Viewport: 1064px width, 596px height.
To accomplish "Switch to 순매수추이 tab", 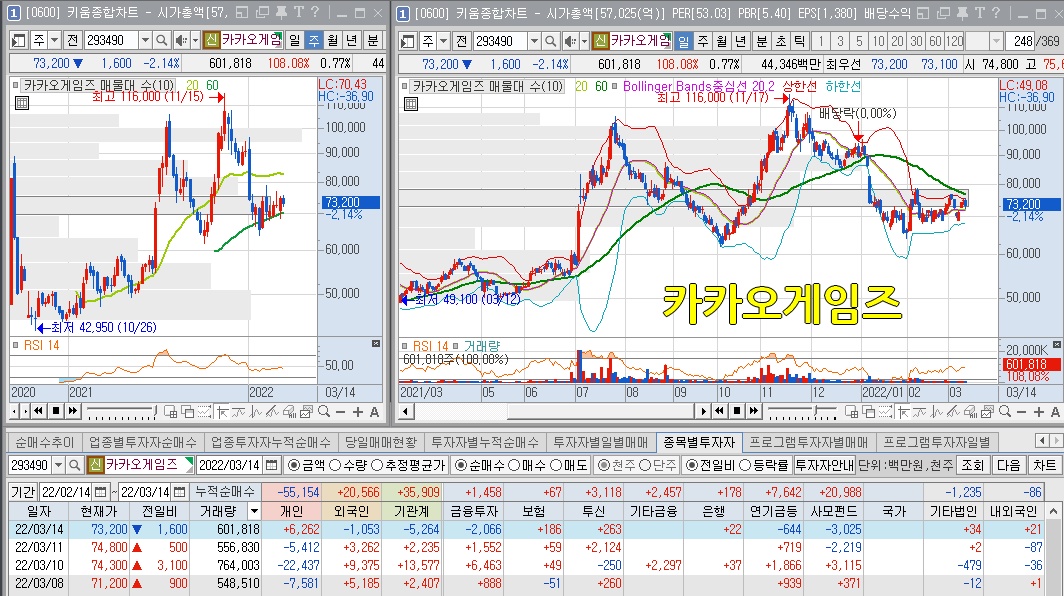I will [45, 443].
